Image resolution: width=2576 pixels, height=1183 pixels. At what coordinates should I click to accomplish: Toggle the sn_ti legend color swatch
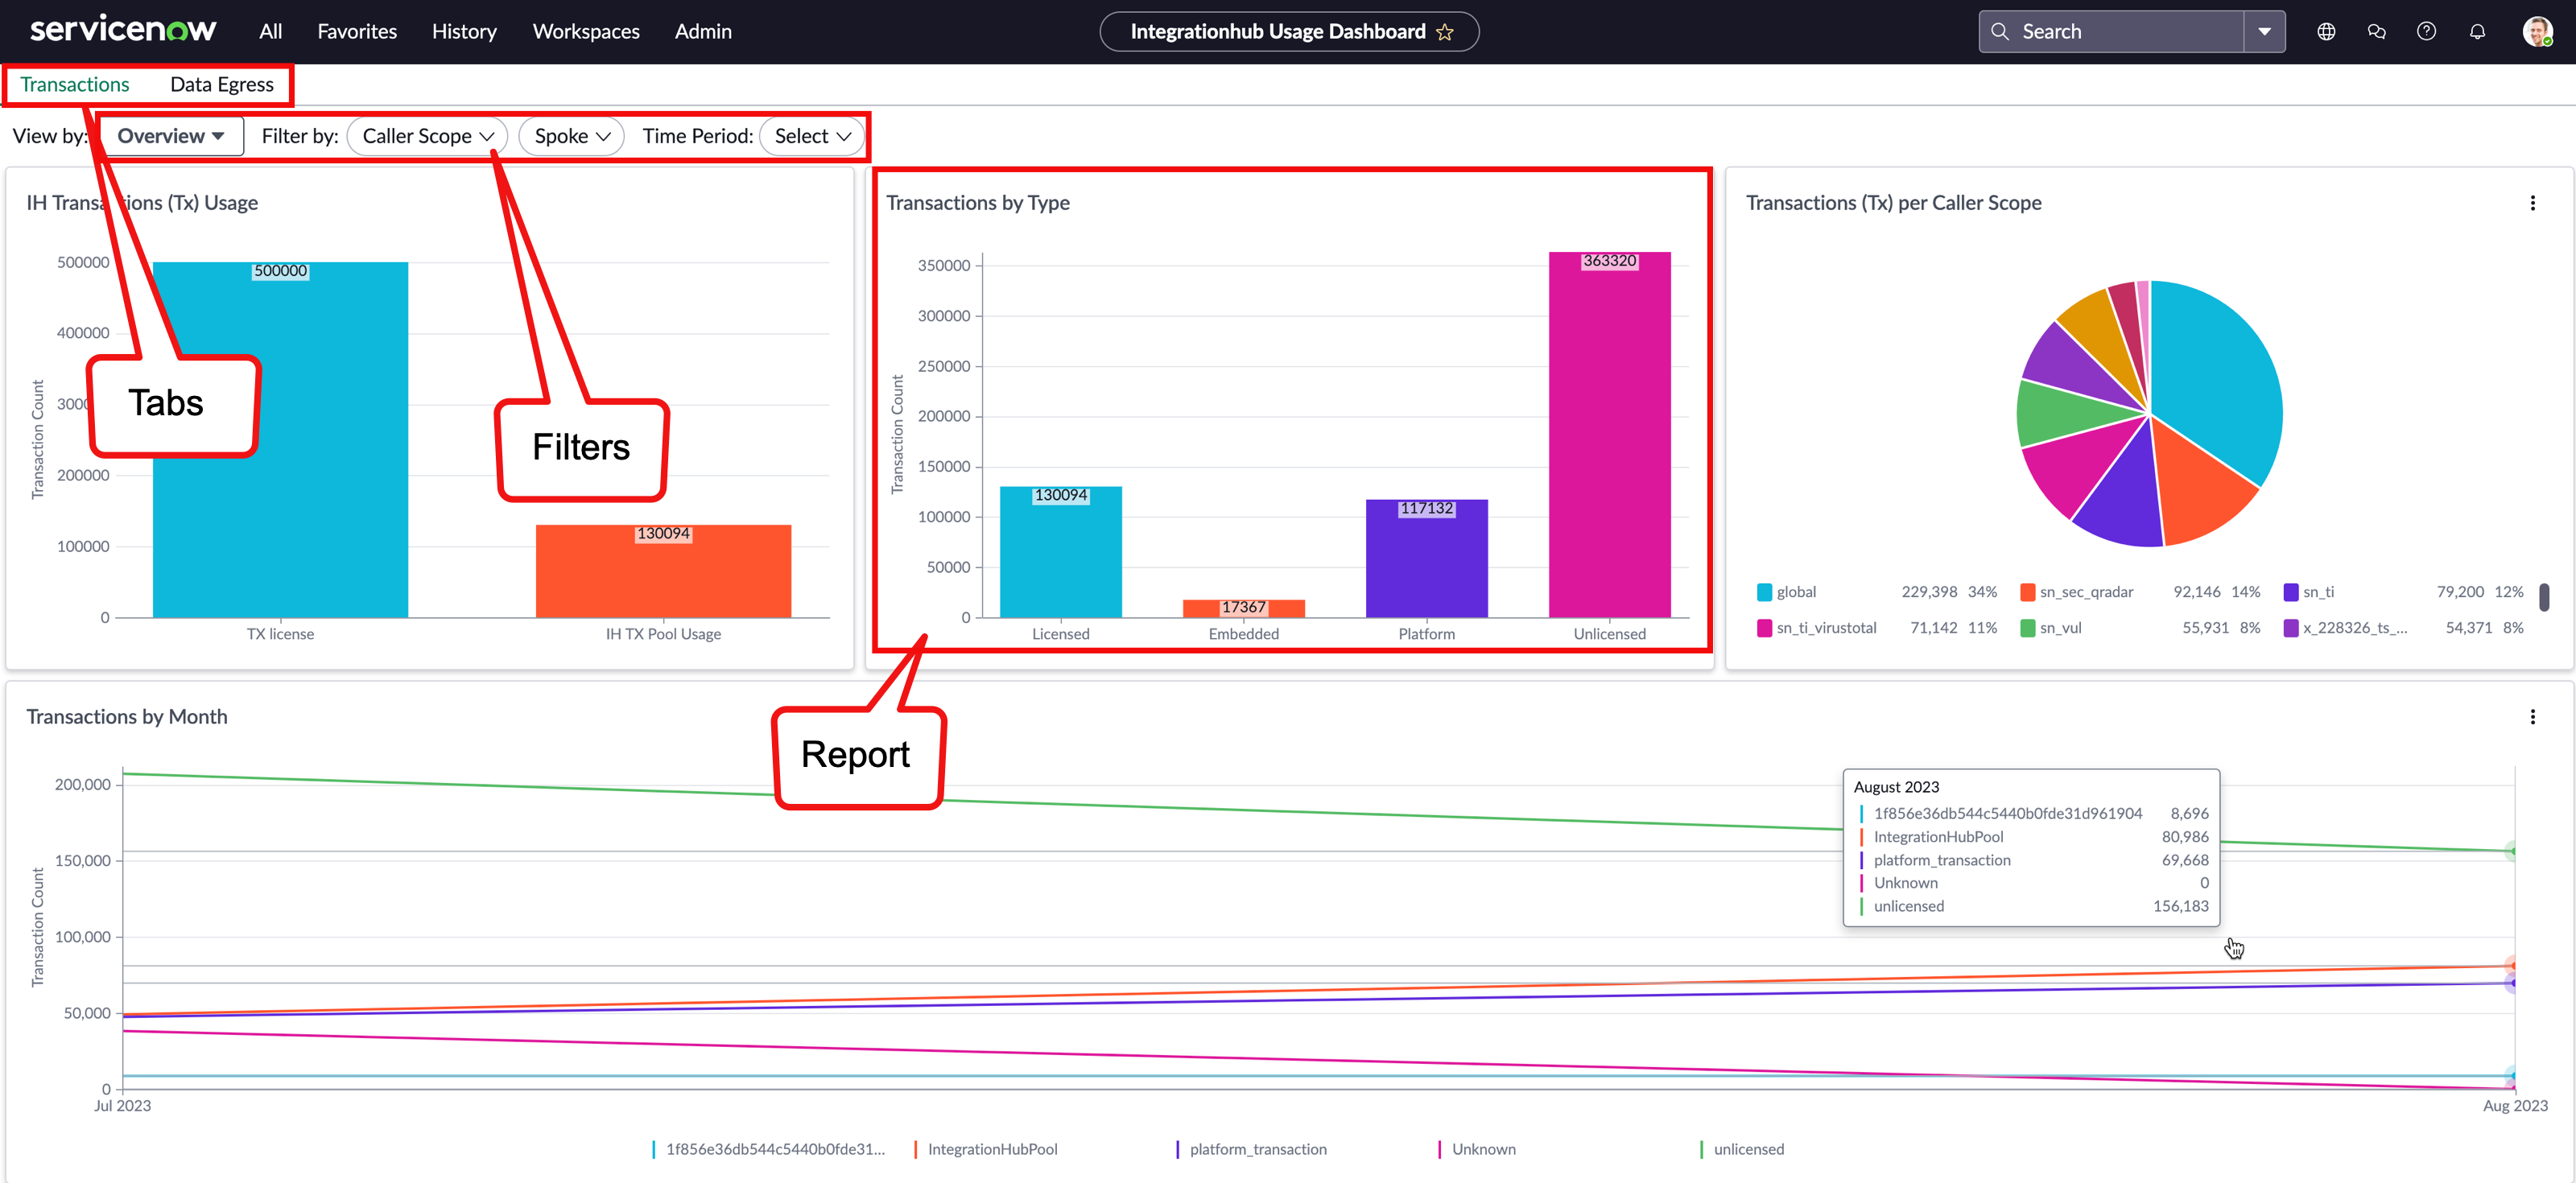pos(2291,592)
